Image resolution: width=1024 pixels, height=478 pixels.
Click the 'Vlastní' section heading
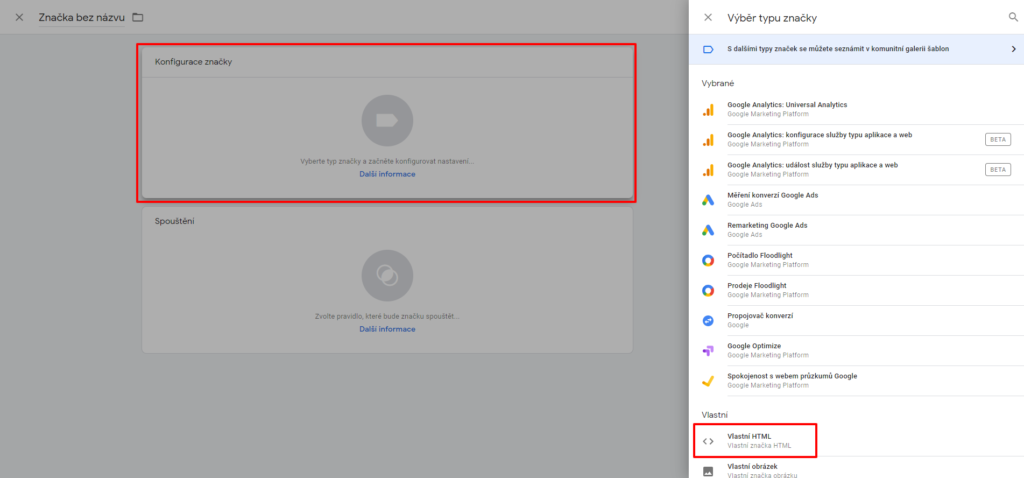point(715,415)
